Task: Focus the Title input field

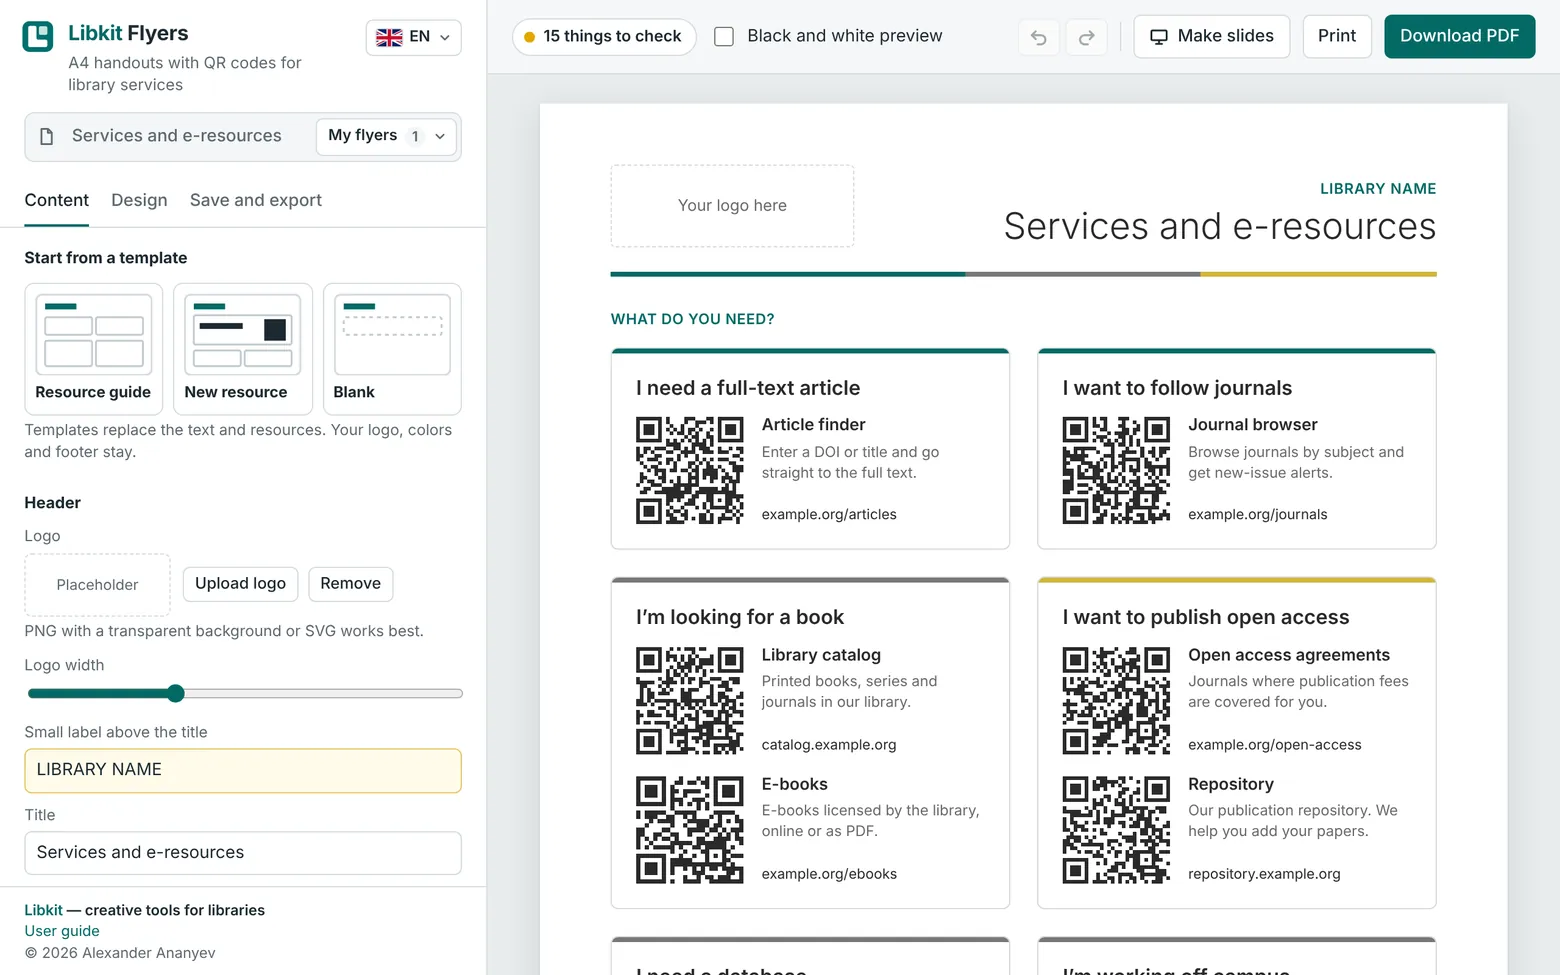Action: 243,853
